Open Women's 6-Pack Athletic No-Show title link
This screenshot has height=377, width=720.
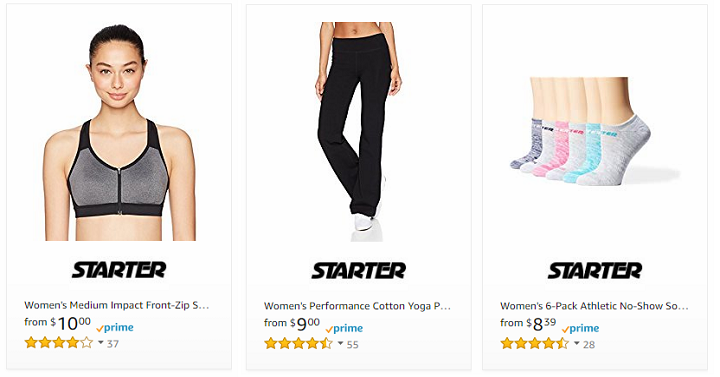[594, 306]
